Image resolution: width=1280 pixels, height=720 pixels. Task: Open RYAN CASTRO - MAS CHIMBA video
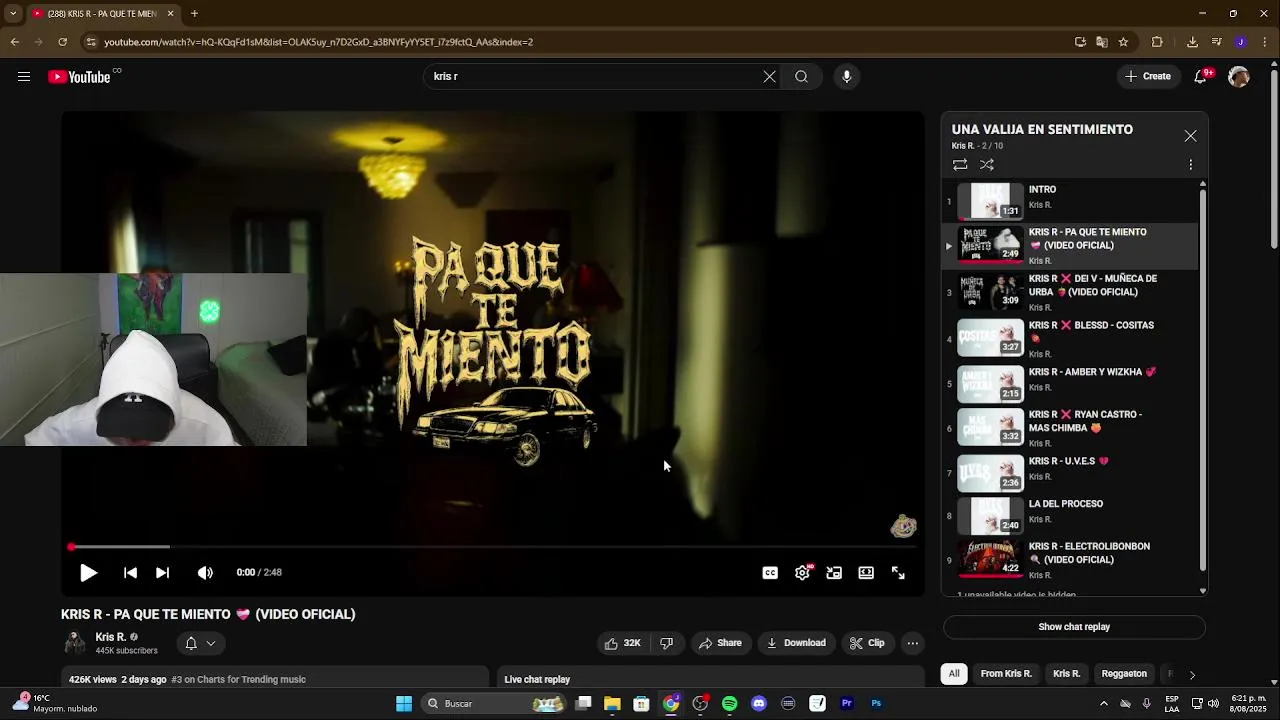point(1070,428)
